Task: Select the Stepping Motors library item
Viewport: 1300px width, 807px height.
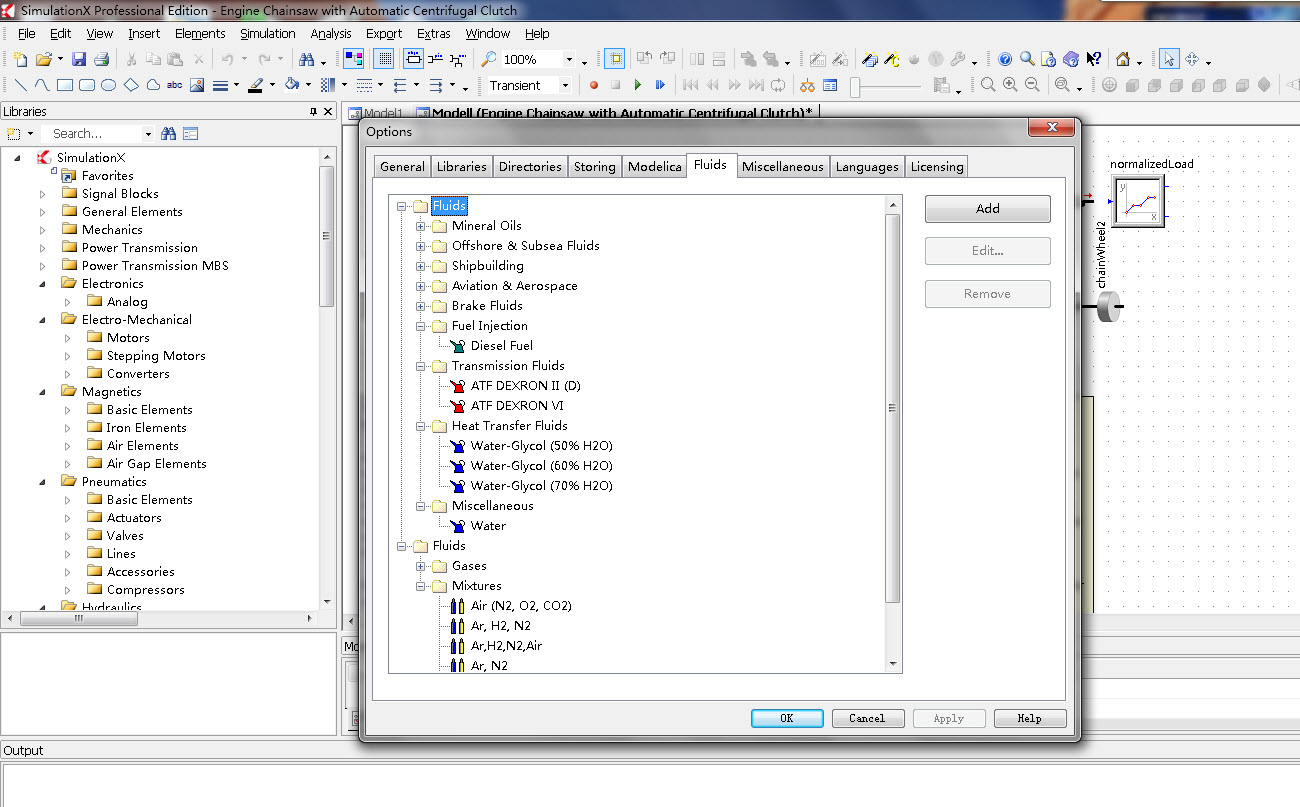Action: (x=156, y=356)
